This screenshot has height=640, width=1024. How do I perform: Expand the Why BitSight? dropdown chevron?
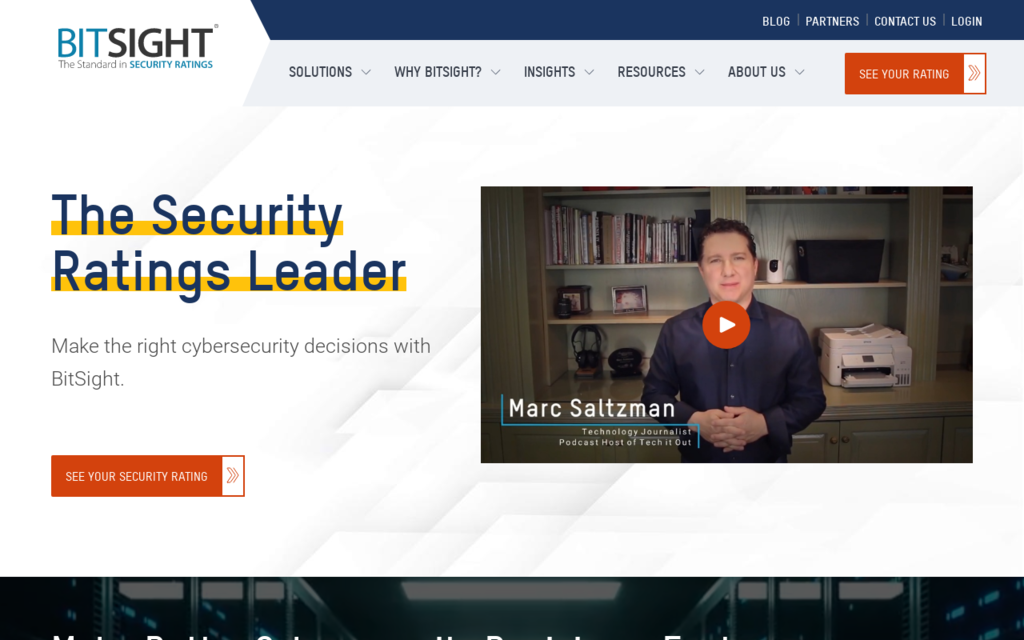coord(496,72)
